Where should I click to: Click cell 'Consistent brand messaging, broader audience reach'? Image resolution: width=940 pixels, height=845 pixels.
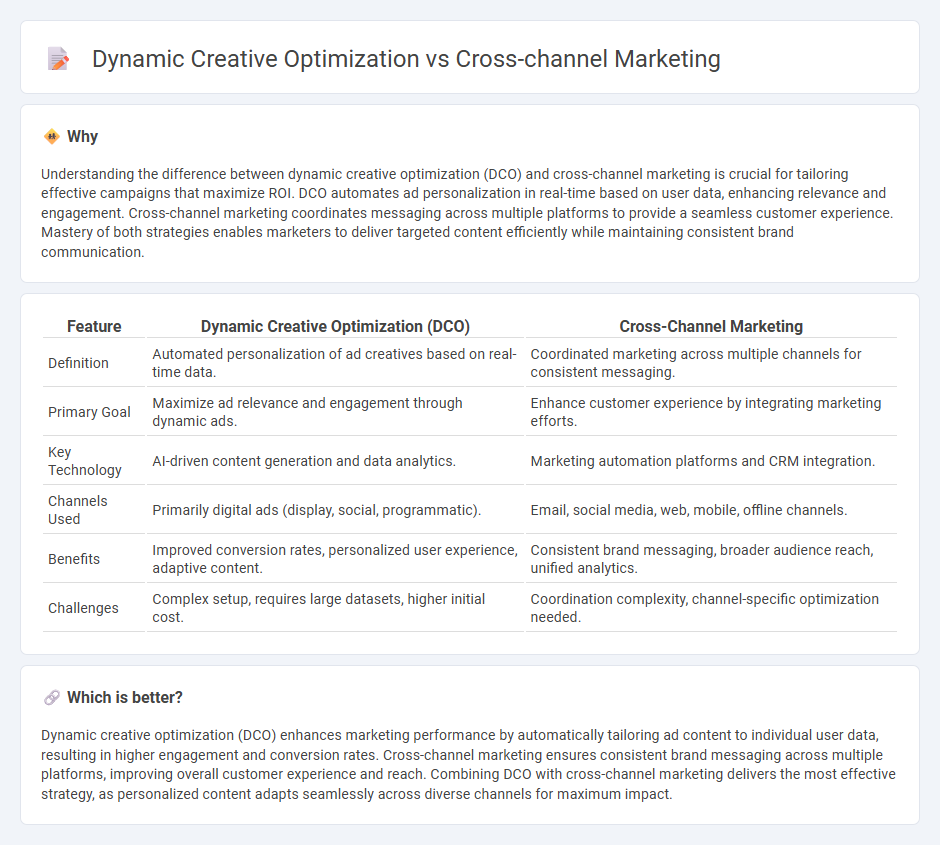point(711,559)
